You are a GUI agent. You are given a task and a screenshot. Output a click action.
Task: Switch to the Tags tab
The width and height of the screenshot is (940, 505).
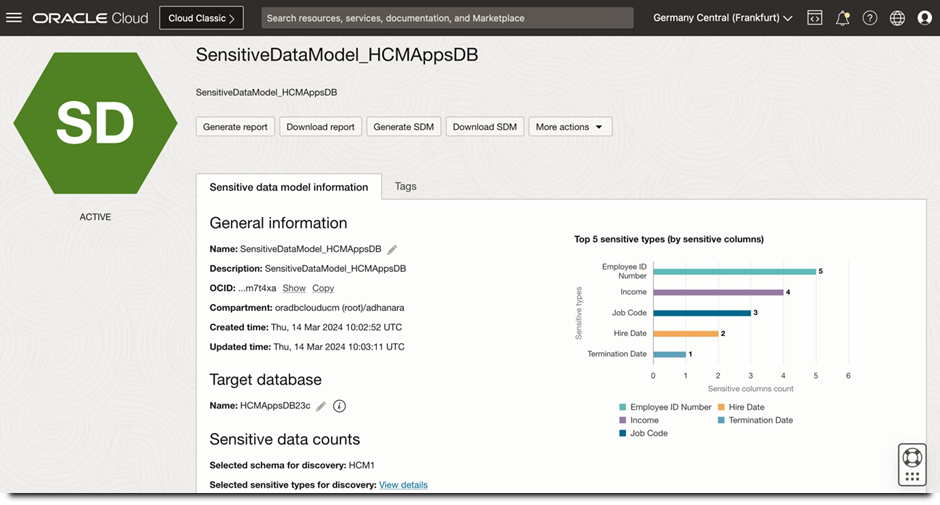[x=405, y=187]
